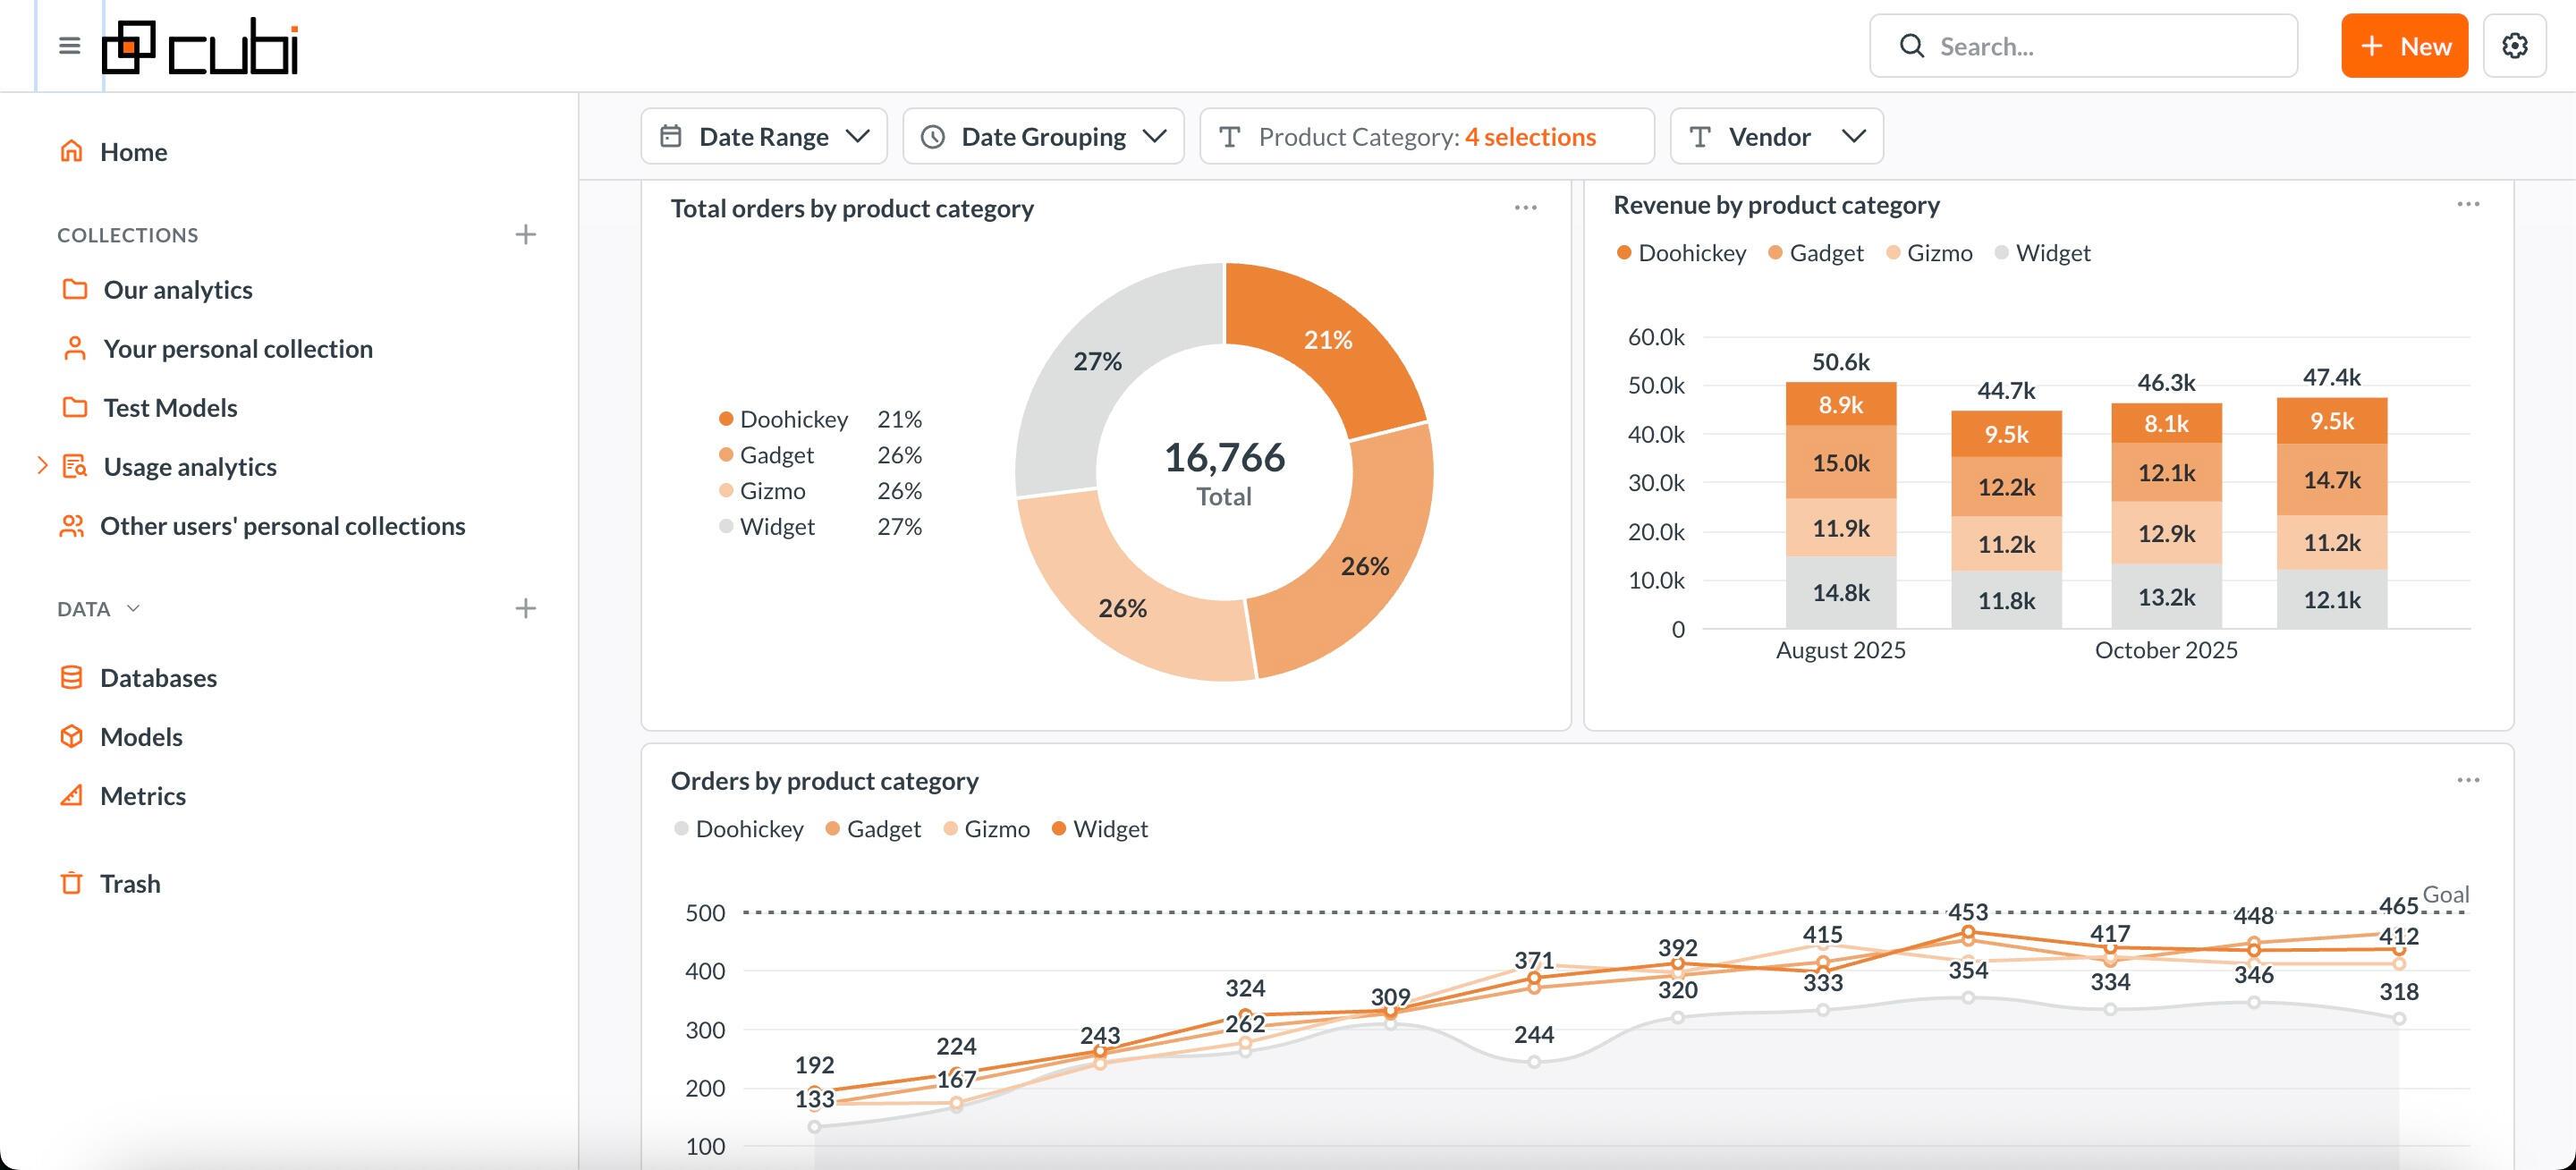Viewport: 2576px width, 1170px height.
Task: Open ellipsis menu on Orders line chart
Action: click(2467, 780)
